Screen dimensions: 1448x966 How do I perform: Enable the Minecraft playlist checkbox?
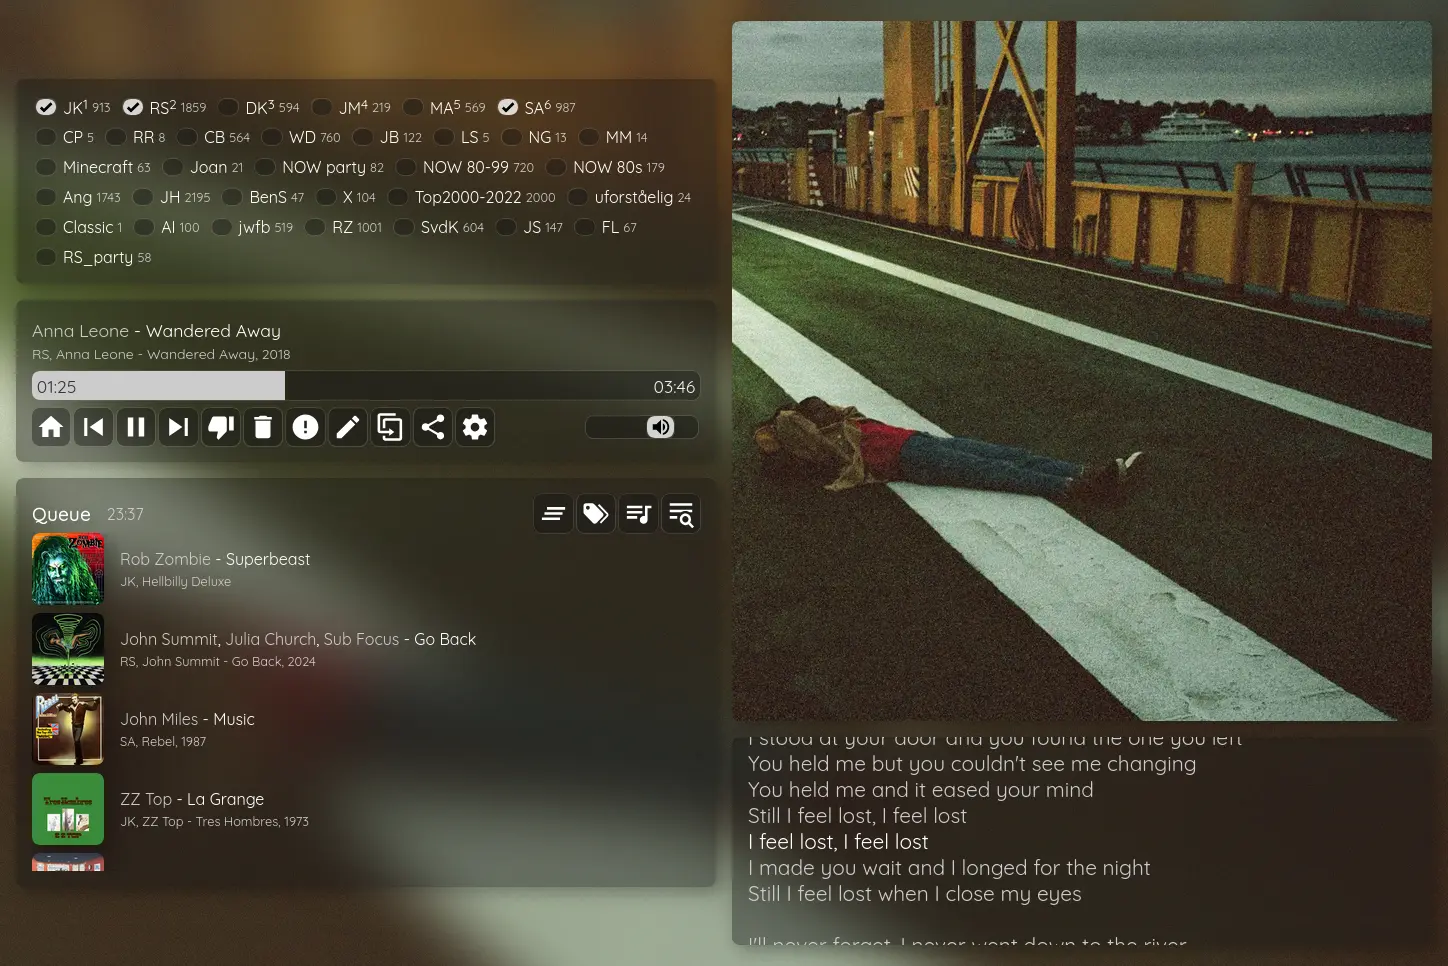[x=46, y=167]
